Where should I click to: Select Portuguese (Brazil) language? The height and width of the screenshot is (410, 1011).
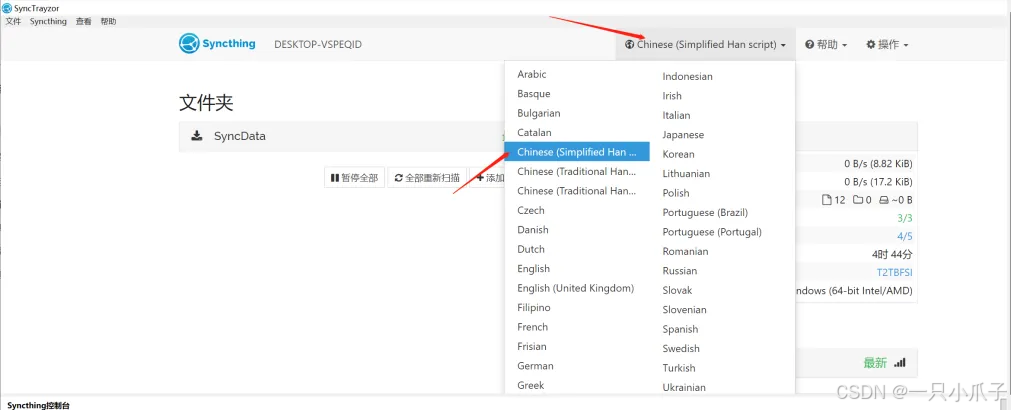[722, 212]
